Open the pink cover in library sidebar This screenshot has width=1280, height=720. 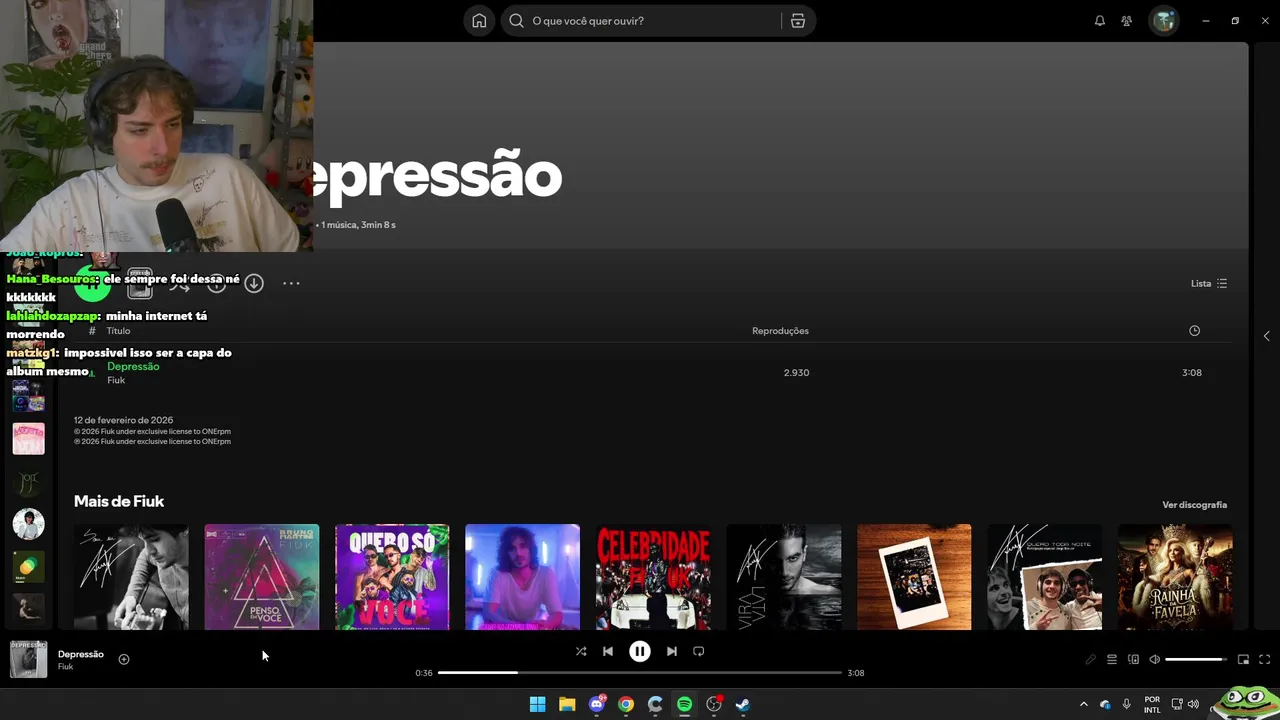[28, 438]
